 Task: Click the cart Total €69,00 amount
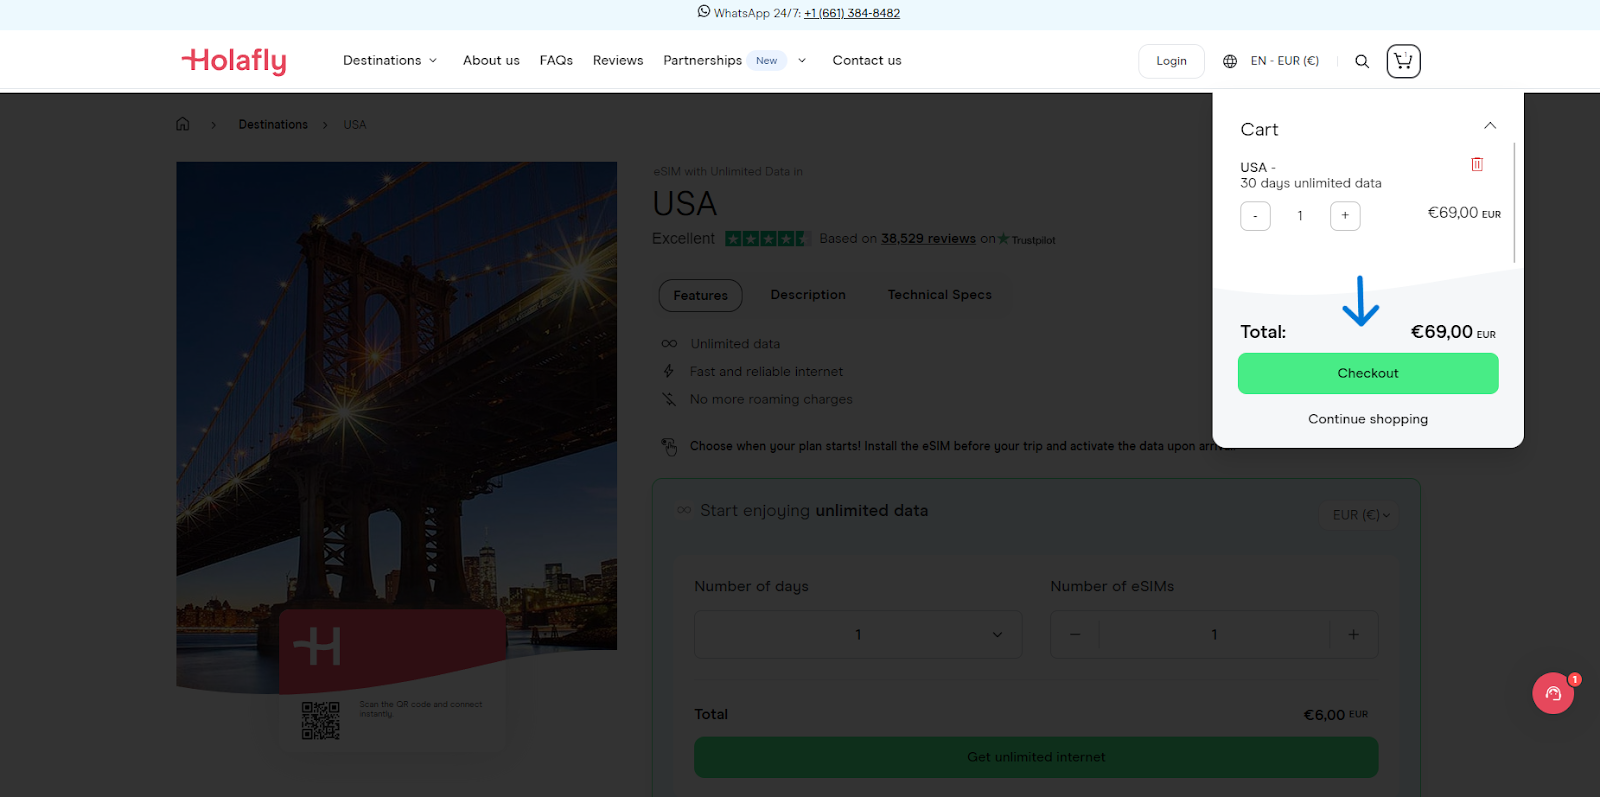pos(1453,332)
